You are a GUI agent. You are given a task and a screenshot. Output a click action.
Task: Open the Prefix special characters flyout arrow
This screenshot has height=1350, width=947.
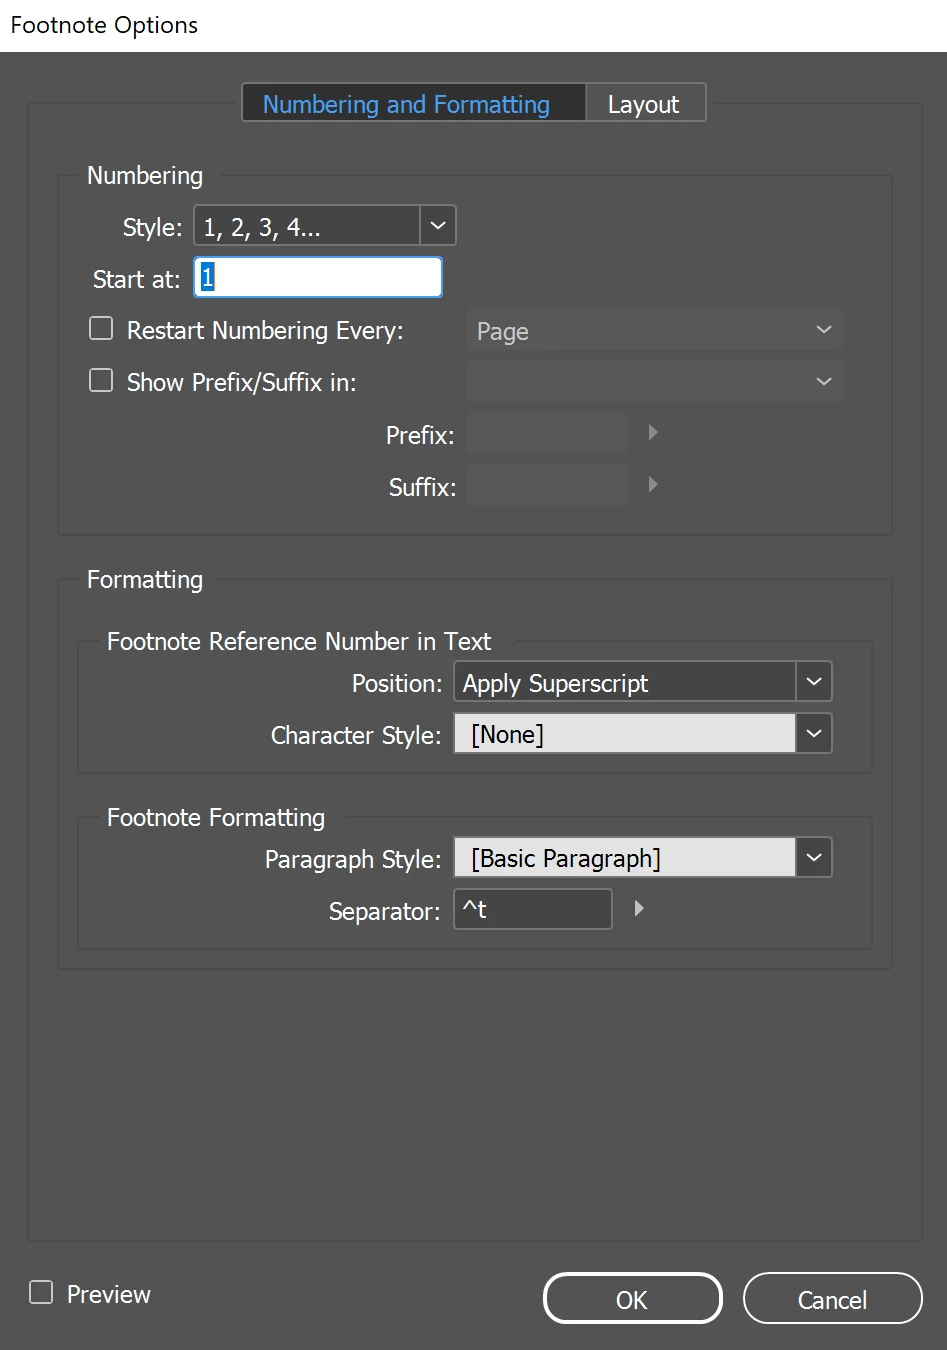coord(653,433)
